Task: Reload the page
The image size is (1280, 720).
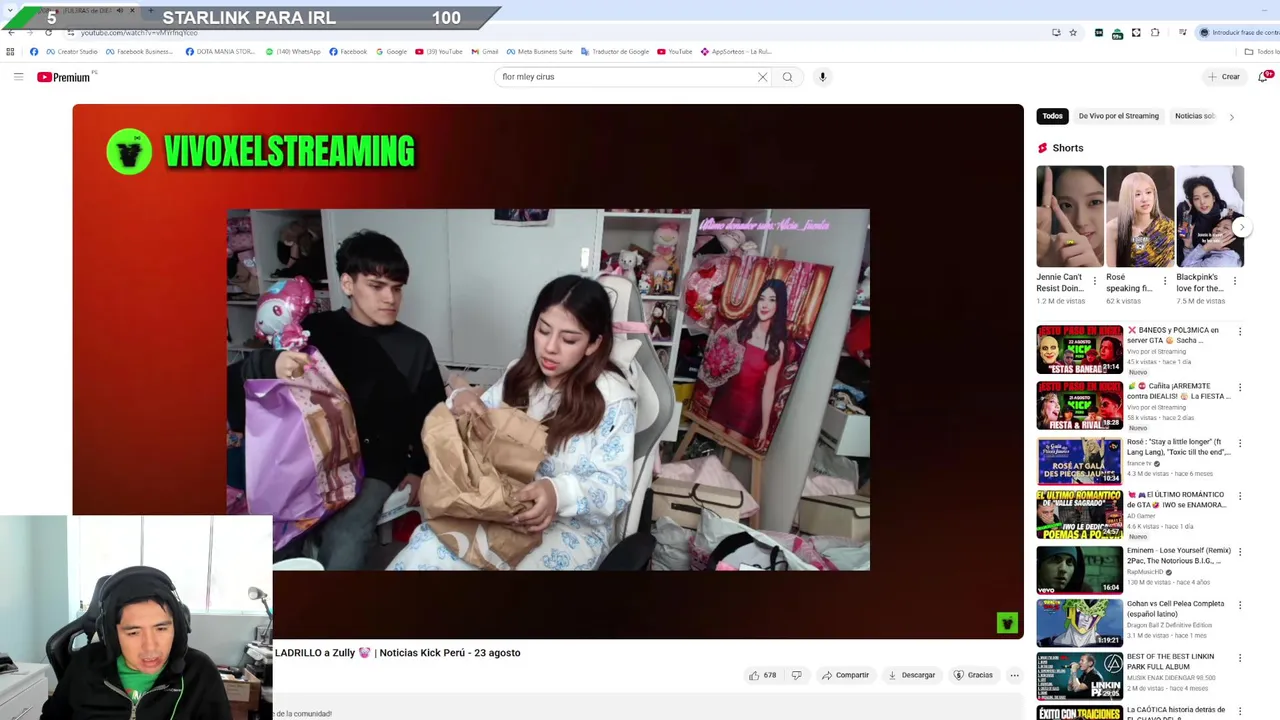Action: 48,32
